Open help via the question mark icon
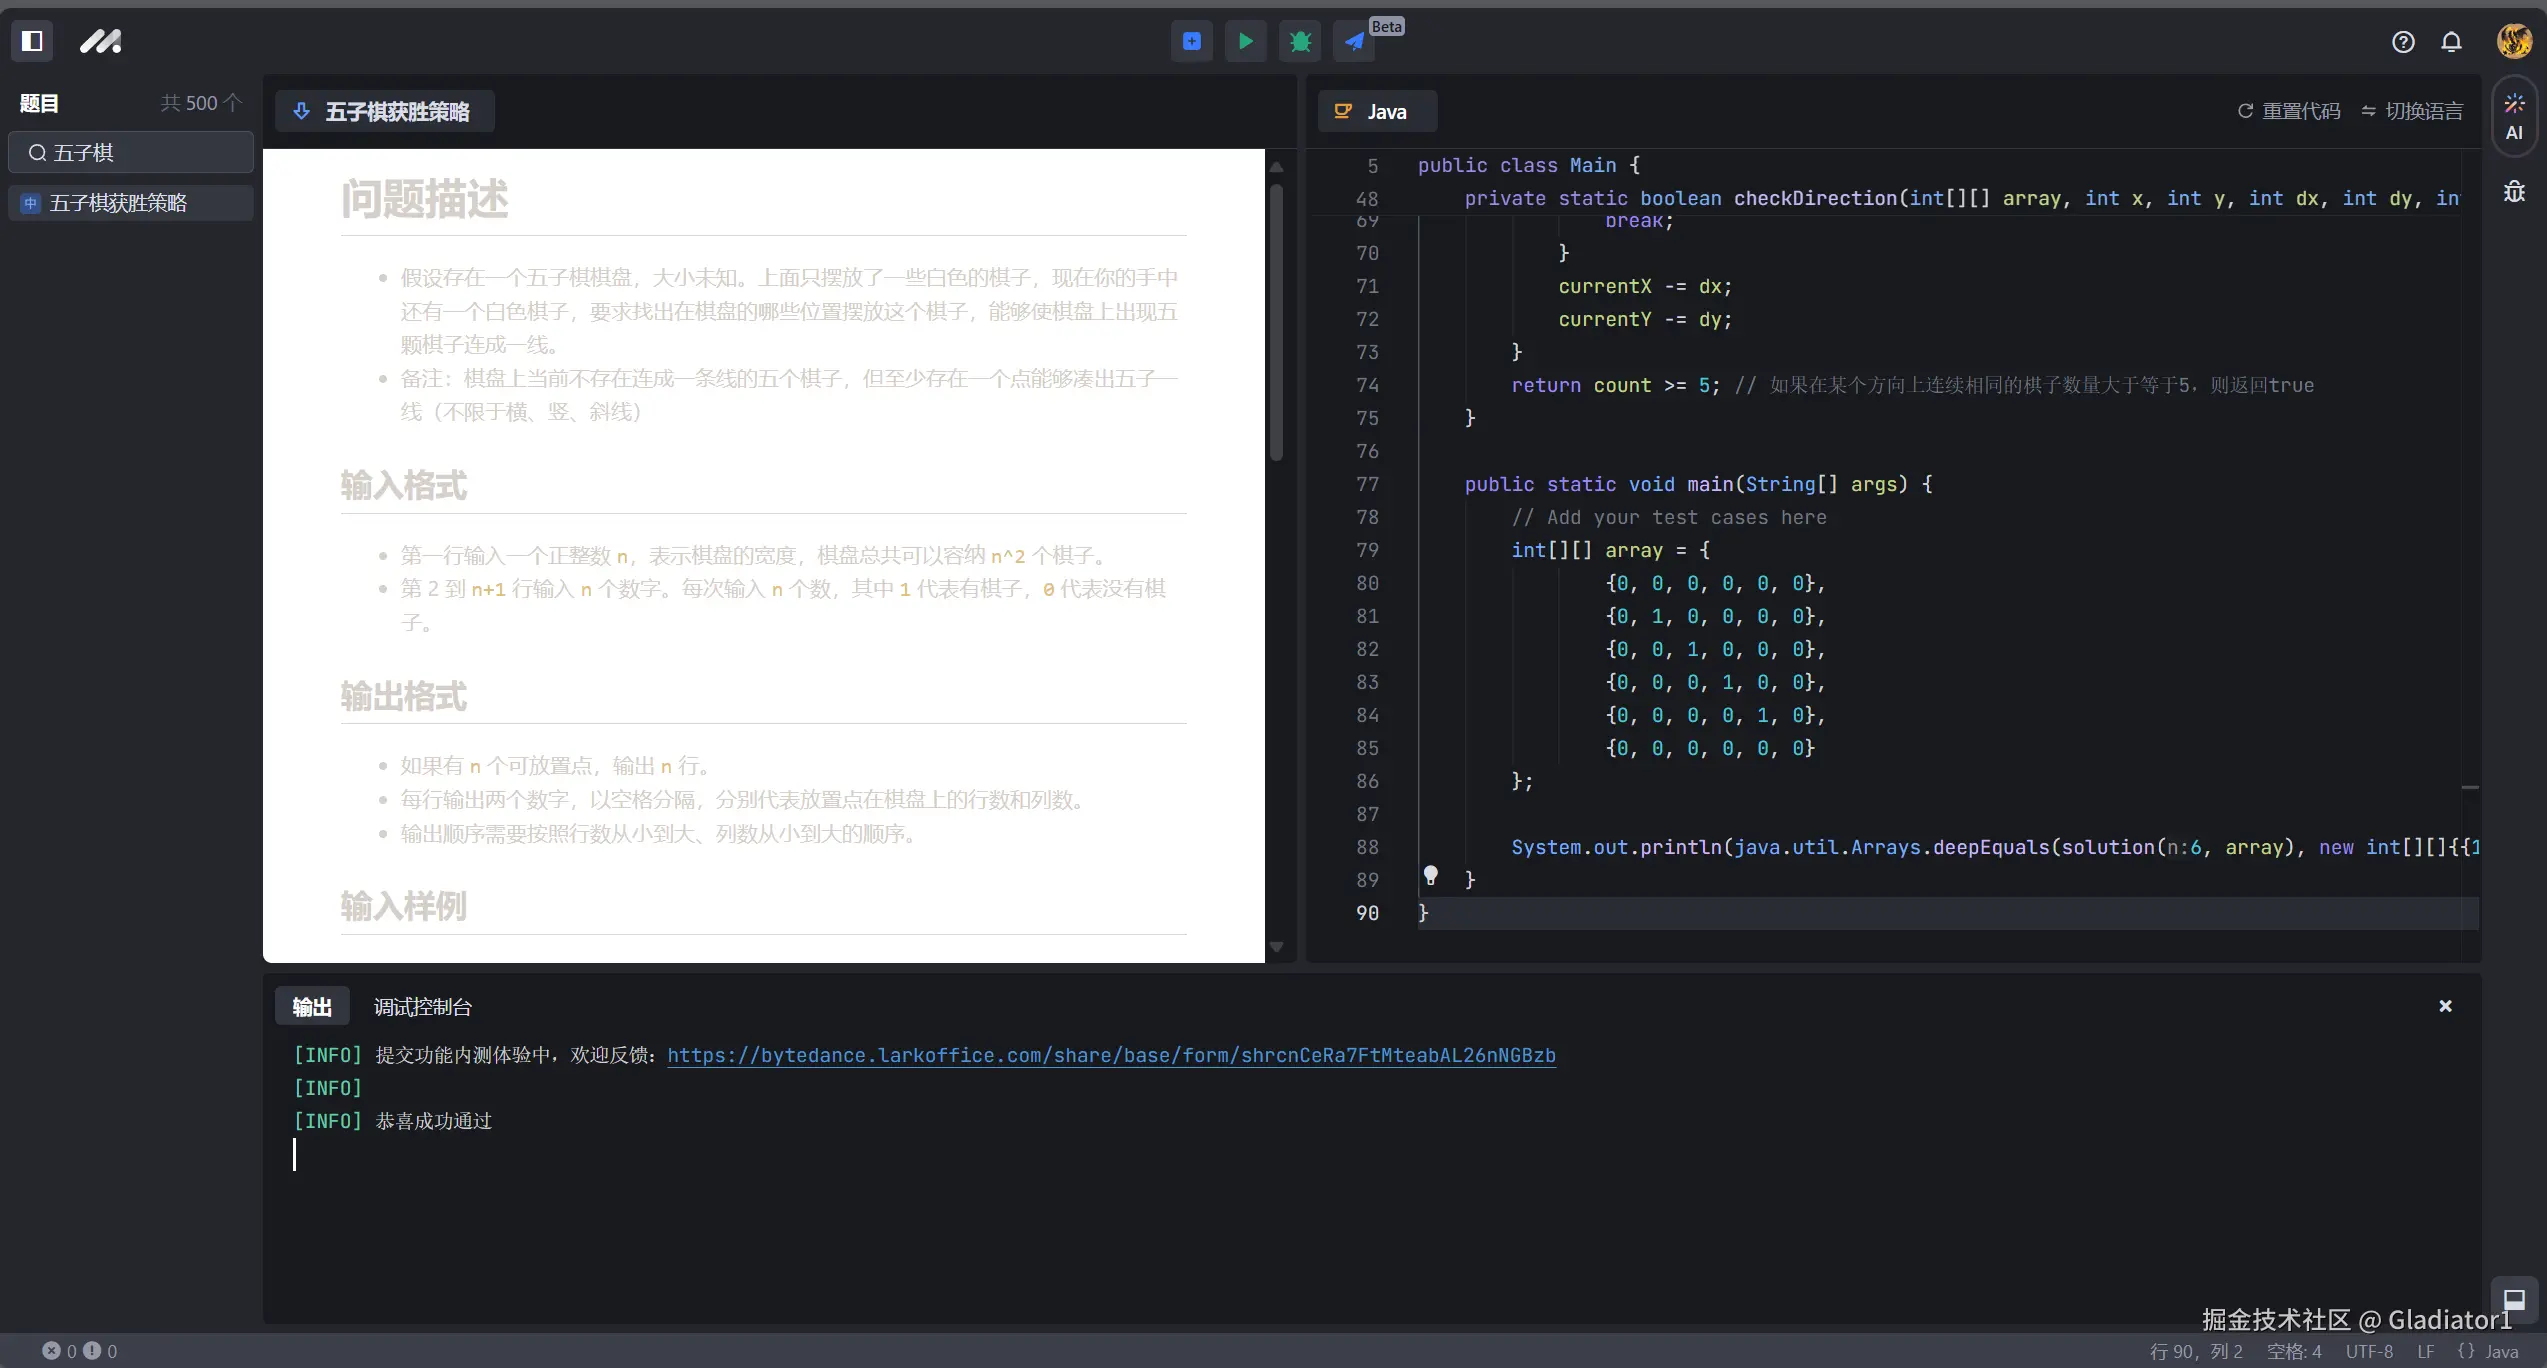This screenshot has height=1368, width=2547. pos(2402,42)
